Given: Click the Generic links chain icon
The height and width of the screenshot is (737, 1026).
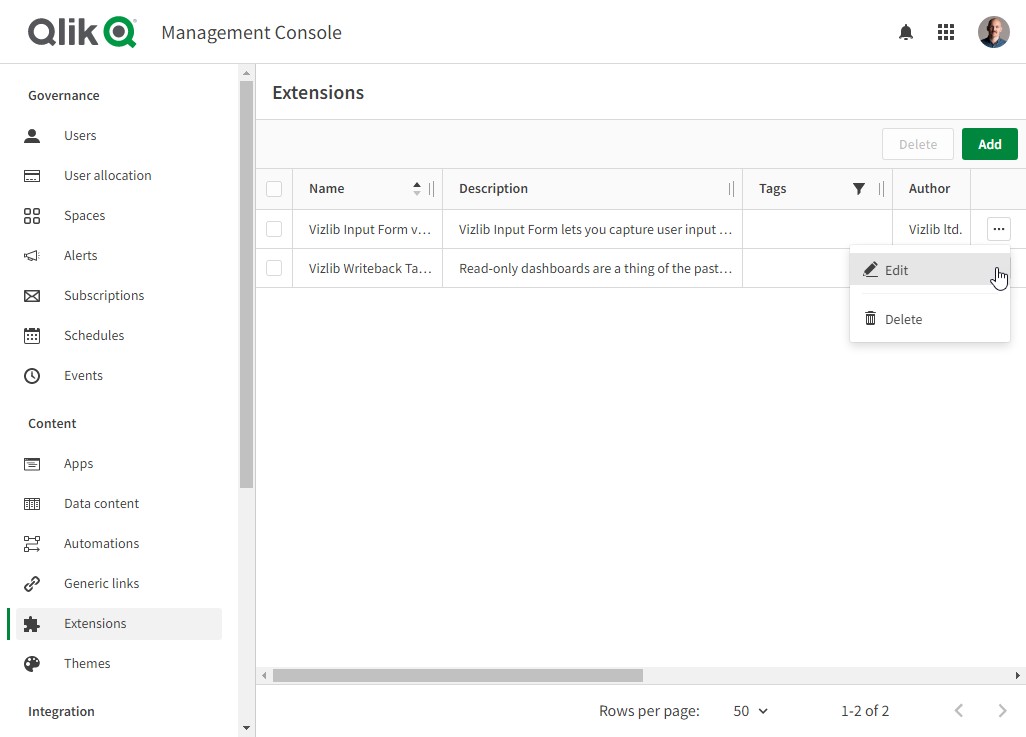Looking at the screenshot, I should click(x=32, y=584).
